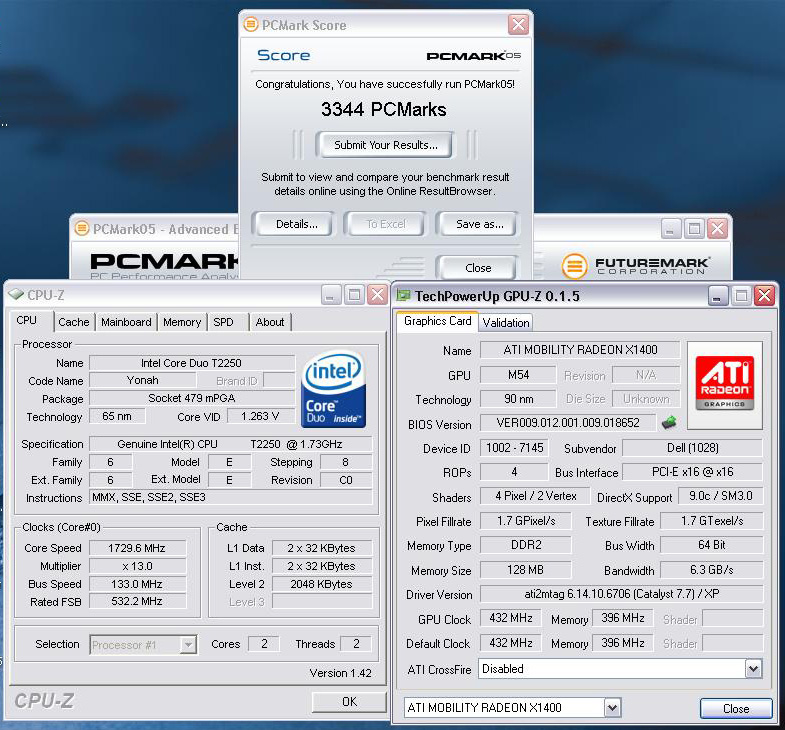Open the Processor #1 selection dropdown
785x730 pixels.
pyautogui.click(x=188, y=644)
